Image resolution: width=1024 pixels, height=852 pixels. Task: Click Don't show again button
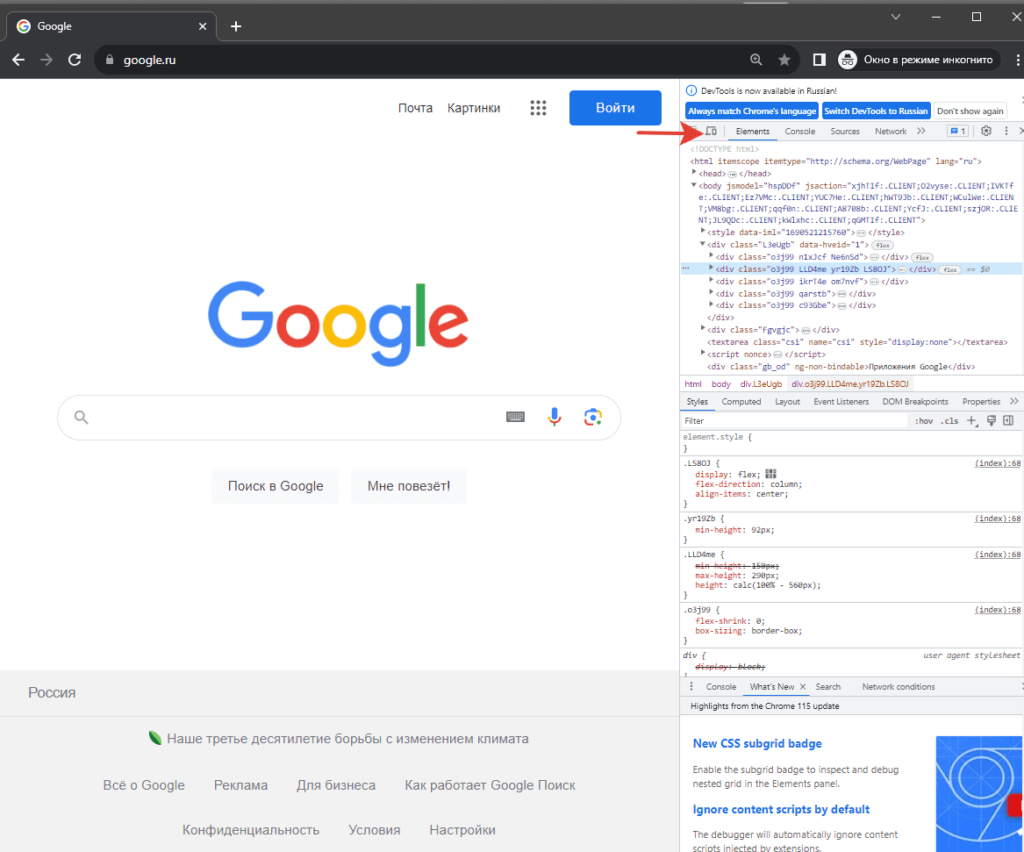970,111
